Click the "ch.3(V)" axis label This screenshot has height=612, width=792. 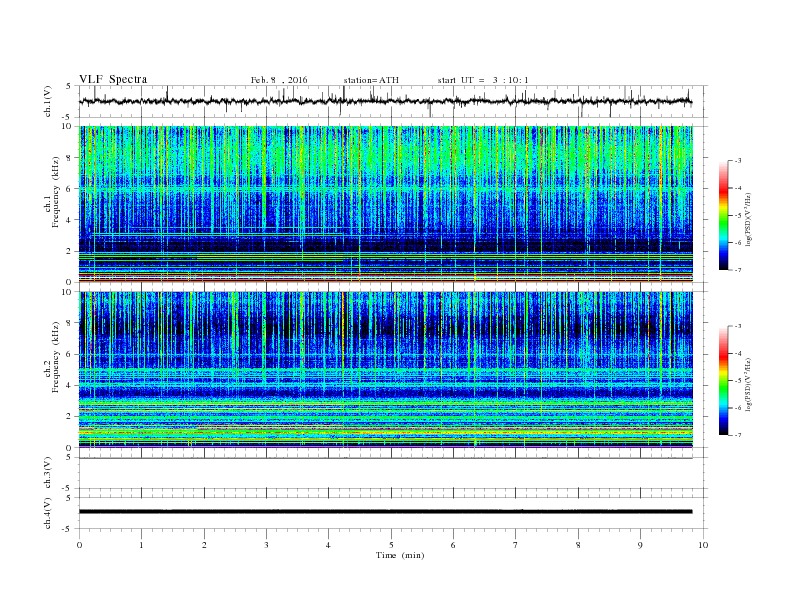click(x=48, y=473)
